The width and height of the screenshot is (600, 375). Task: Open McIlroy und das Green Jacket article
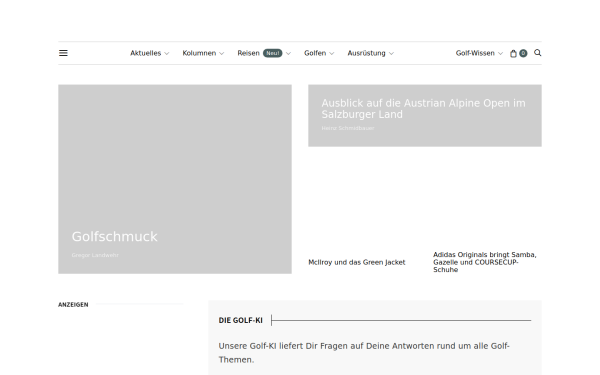(x=357, y=262)
